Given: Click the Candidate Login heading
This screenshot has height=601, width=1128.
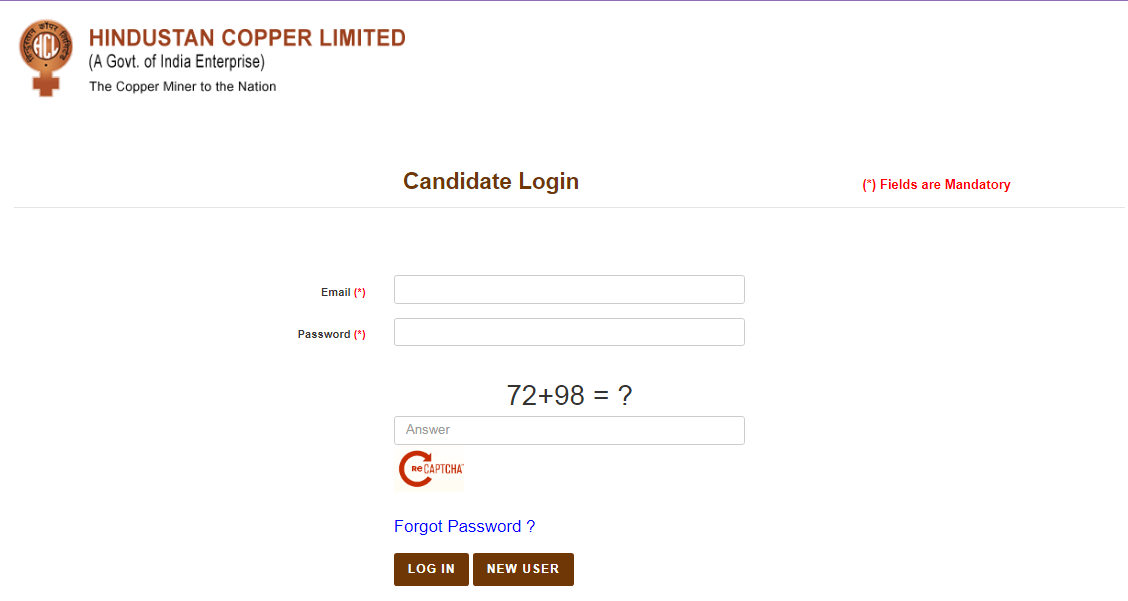Looking at the screenshot, I should pos(491,181).
